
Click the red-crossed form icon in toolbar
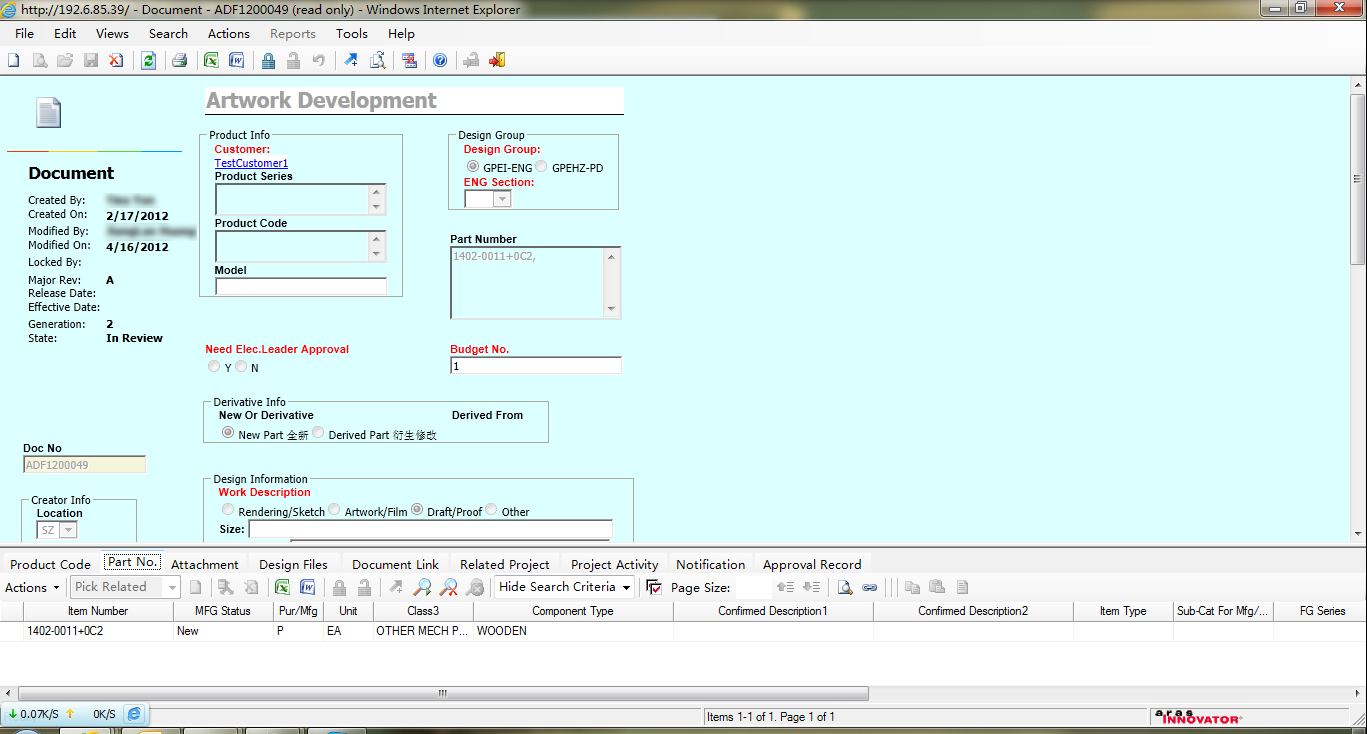[409, 60]
